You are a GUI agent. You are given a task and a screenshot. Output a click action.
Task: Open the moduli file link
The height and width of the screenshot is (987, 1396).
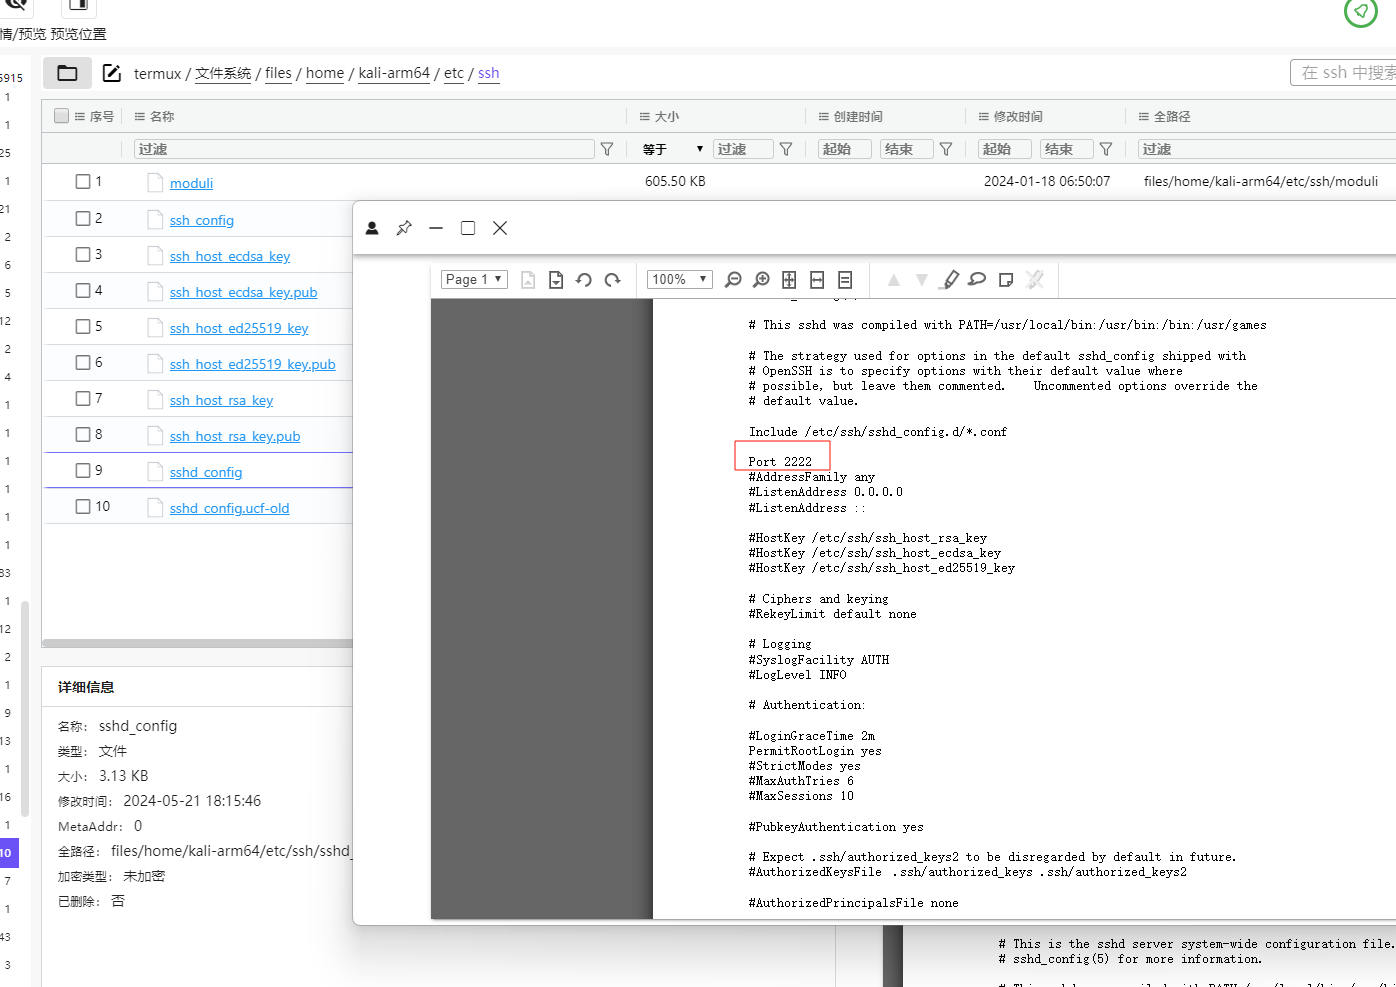(191, 183)
